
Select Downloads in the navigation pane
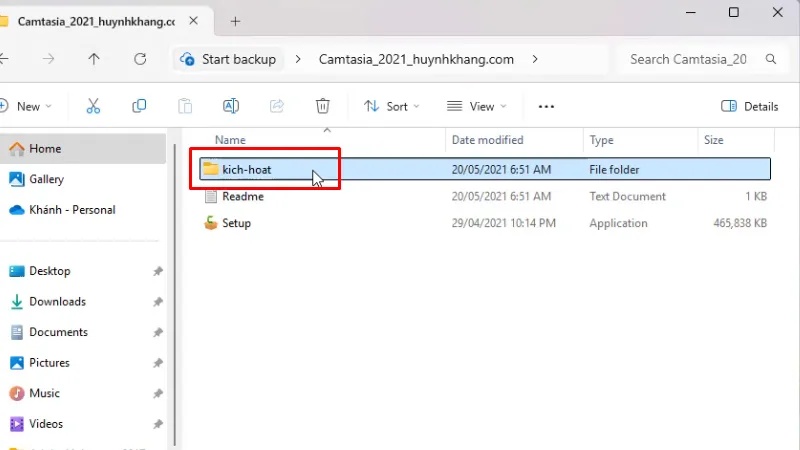pyautogui.click(x=57, y=301)
